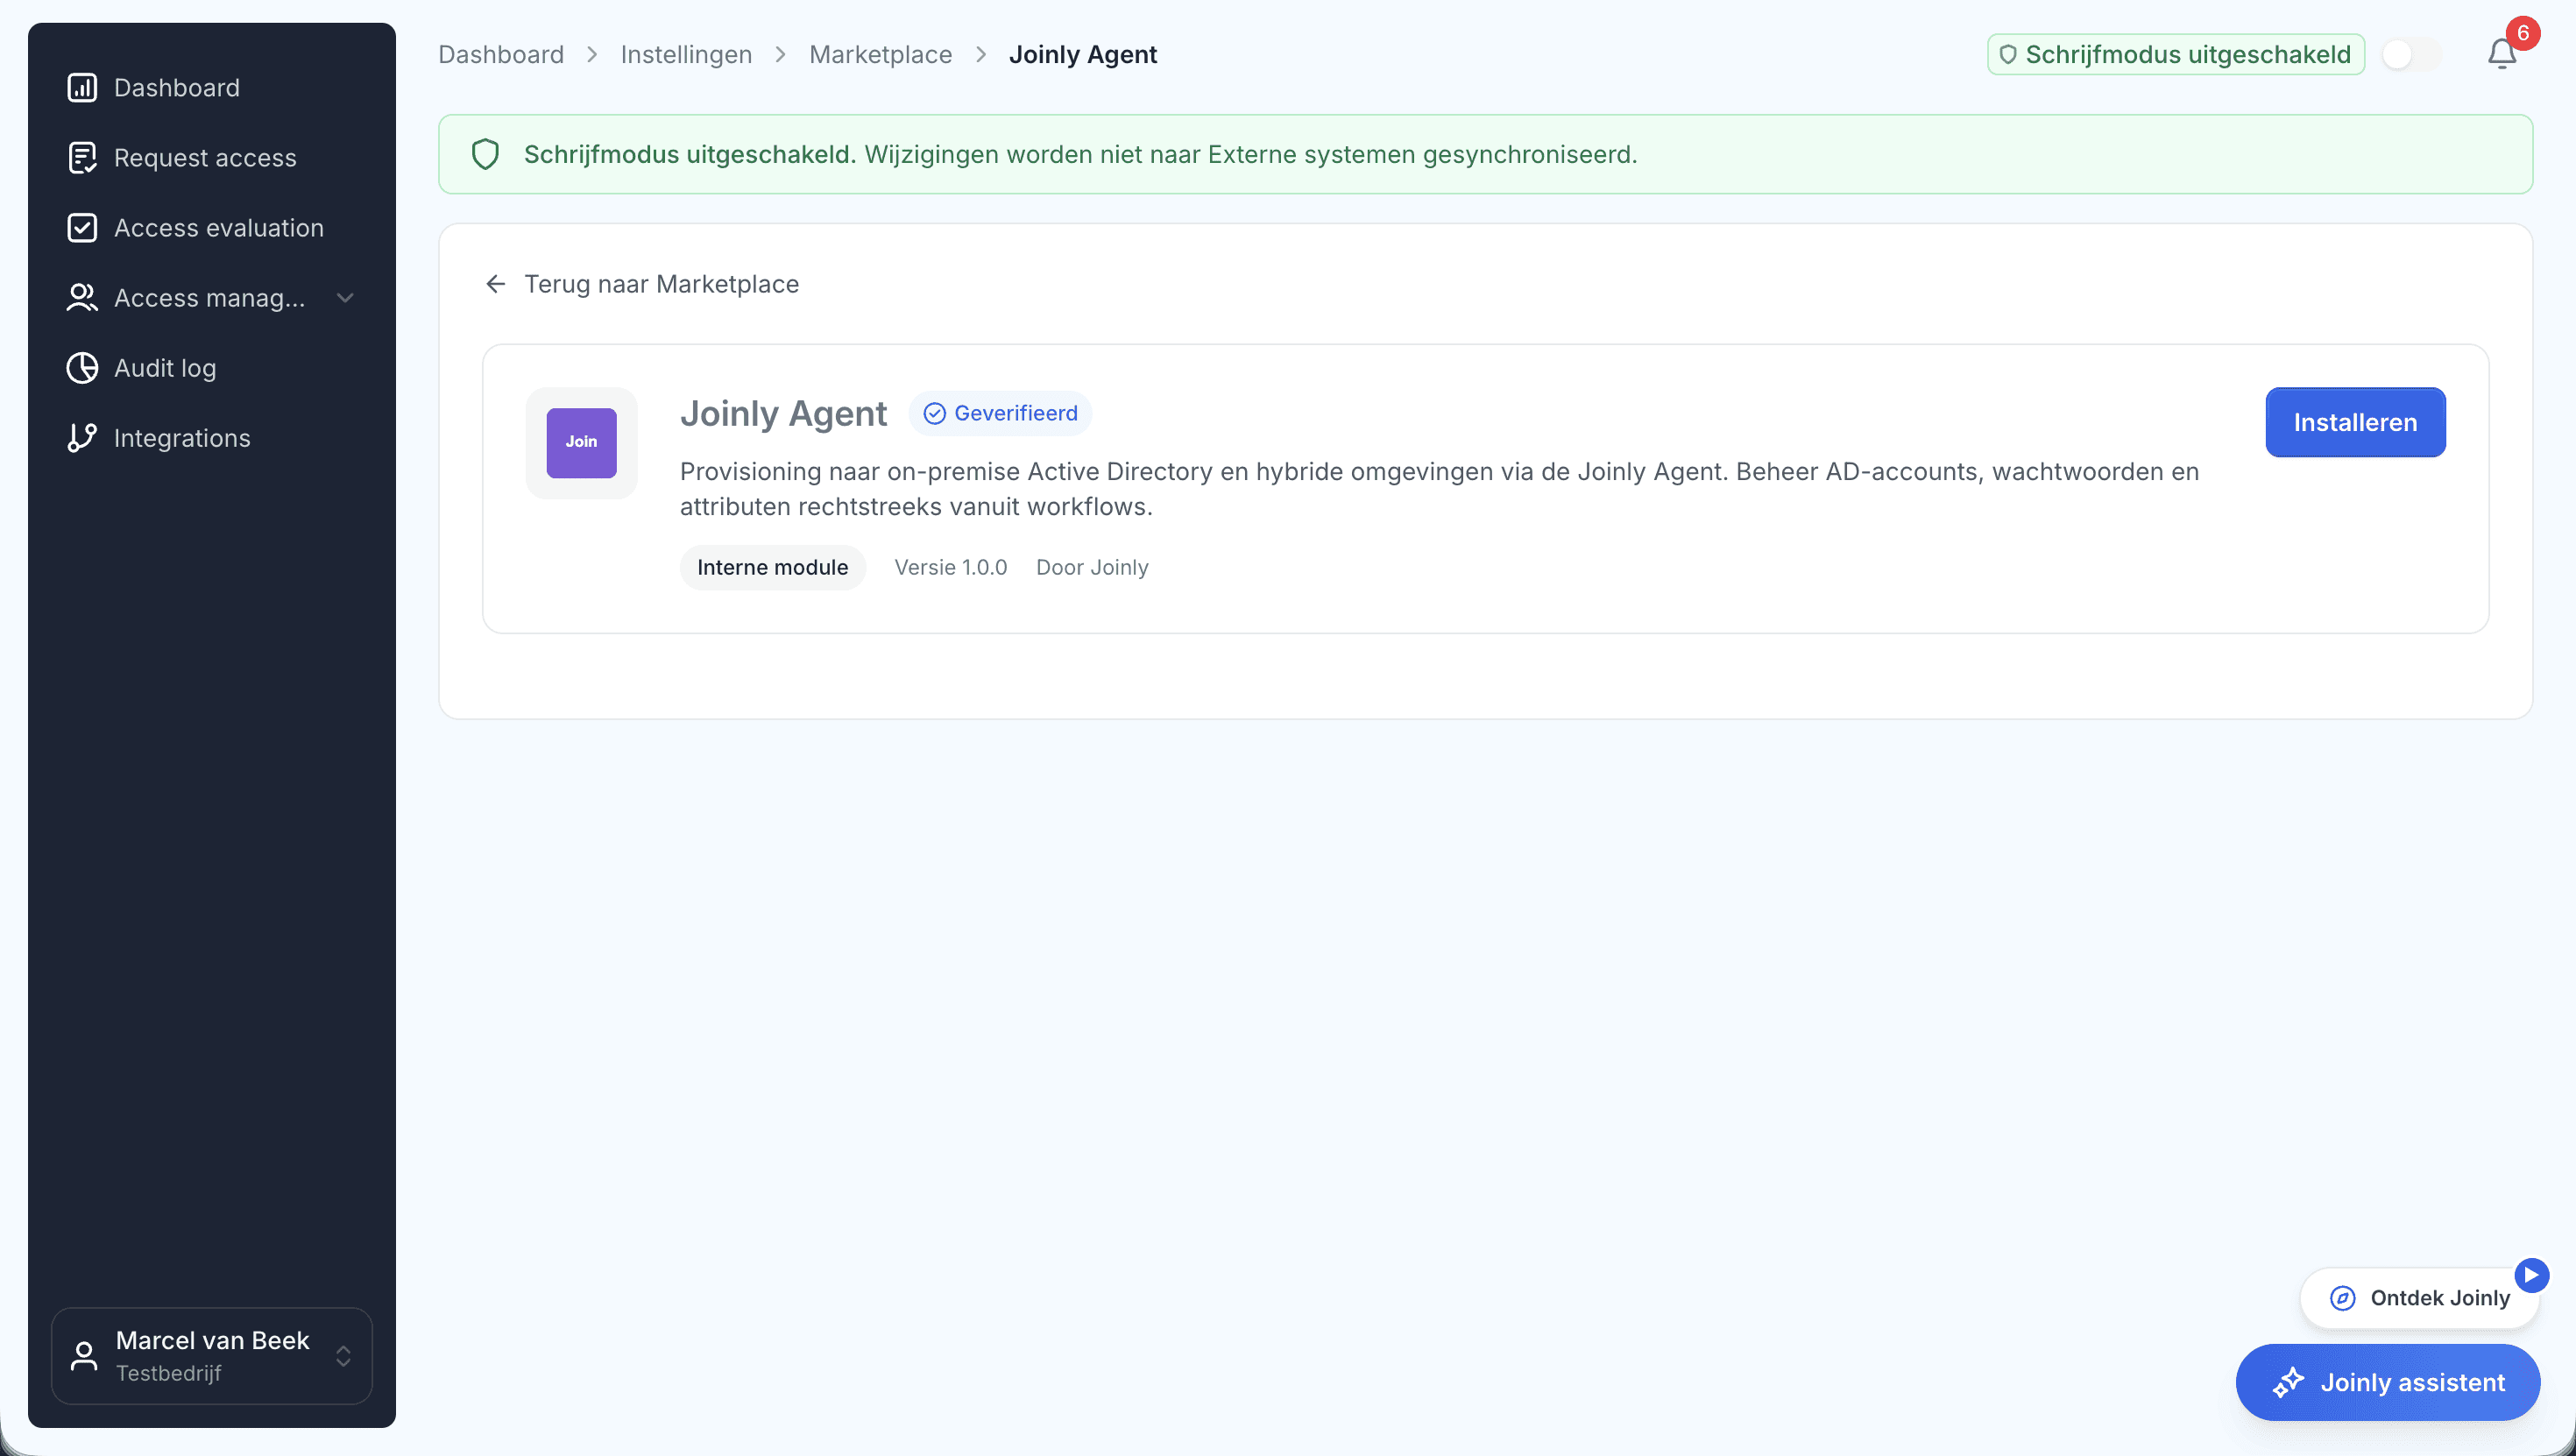This screenshot has width=2576, height=1456.
Task: Open the Dashboard sidebar icon
Action: (x=82, y=88)
